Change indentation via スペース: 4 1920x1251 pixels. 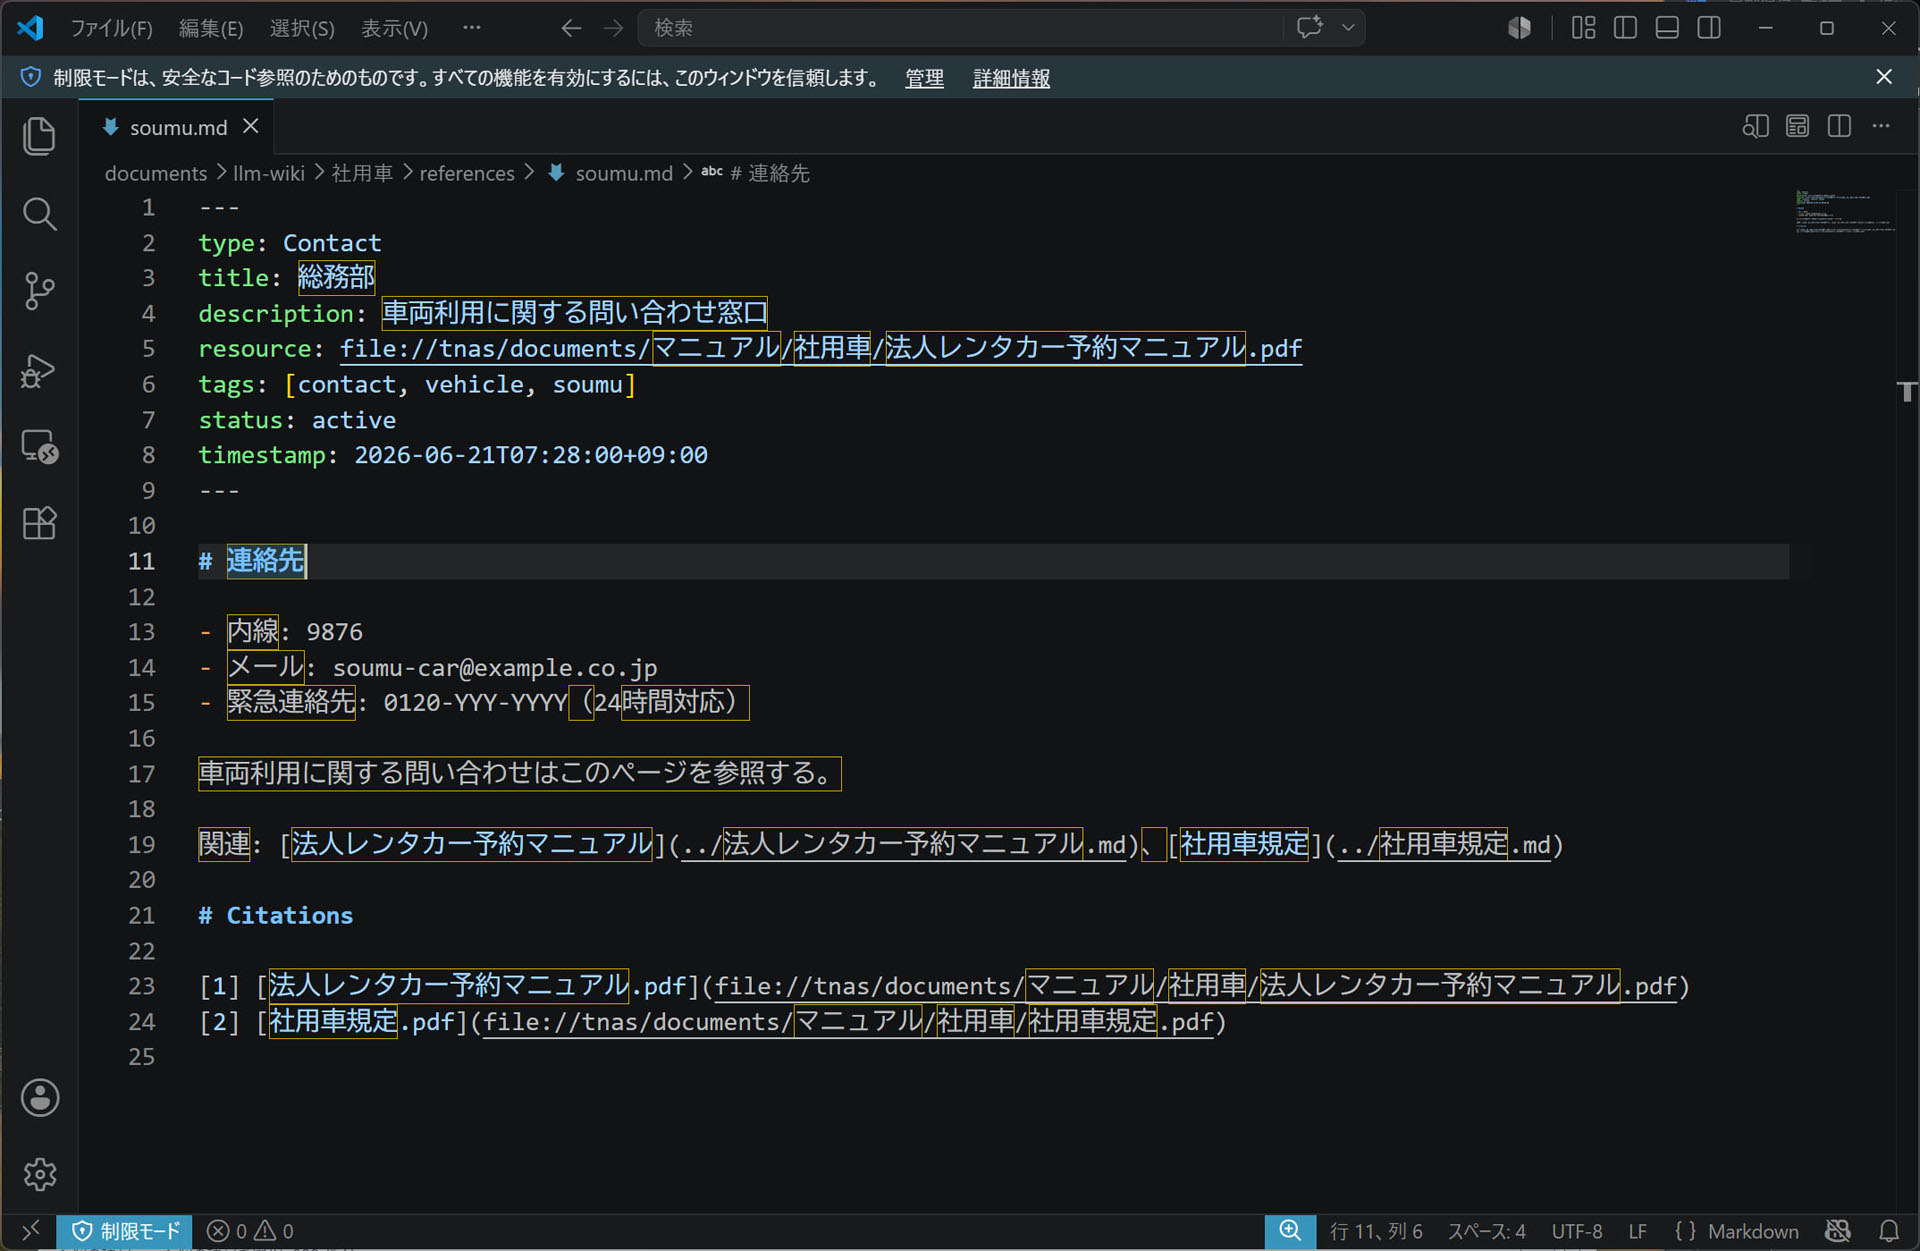[1486, 1231]
